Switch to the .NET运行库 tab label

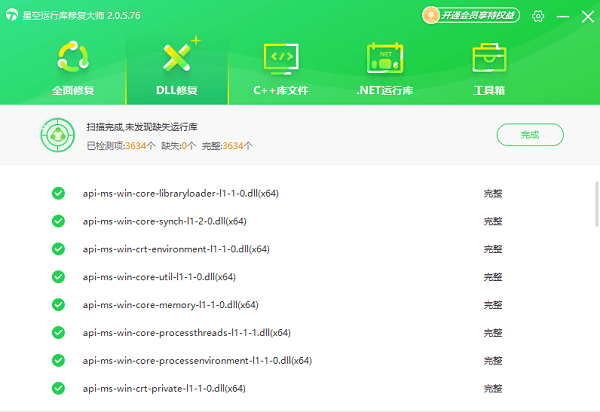[385, 91]
